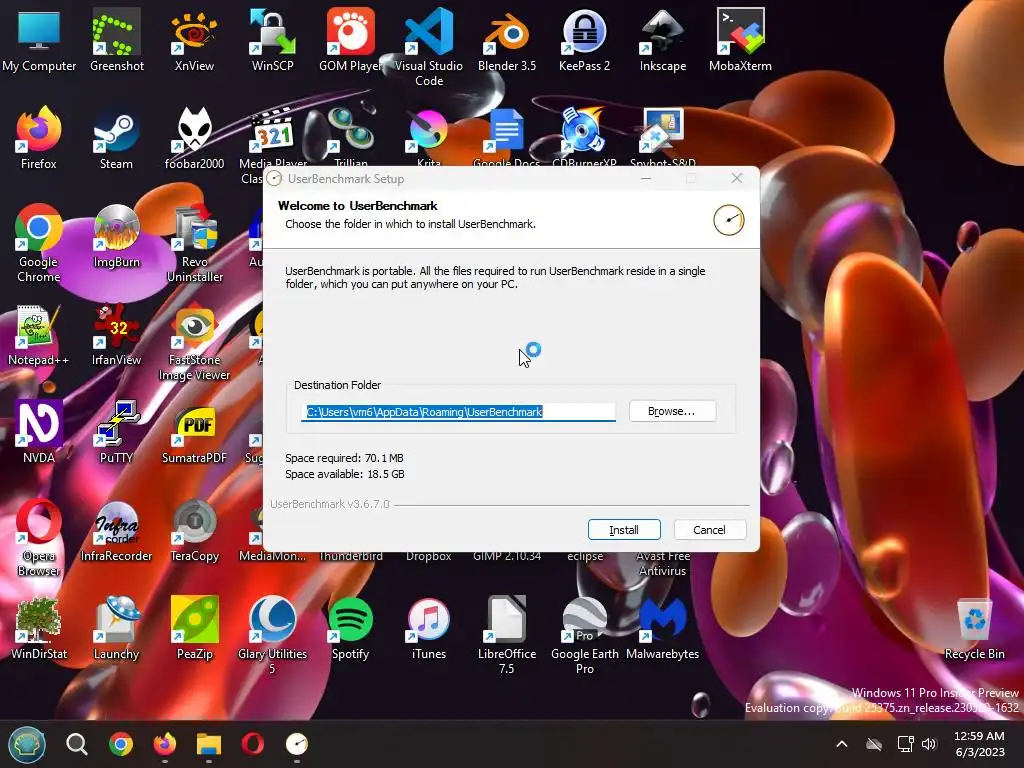Launch Spotify from the desktop
The image size is (1024, 768).
click(x=351, y=628)
